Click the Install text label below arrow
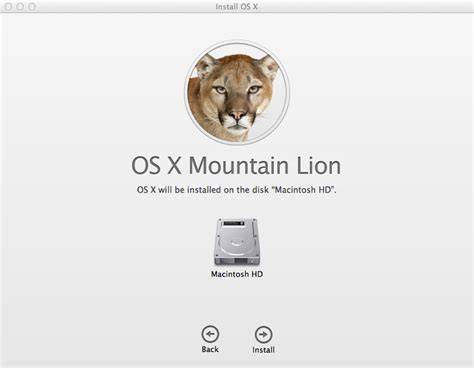This screenshot has height=368, width=474. coord(263,350)
